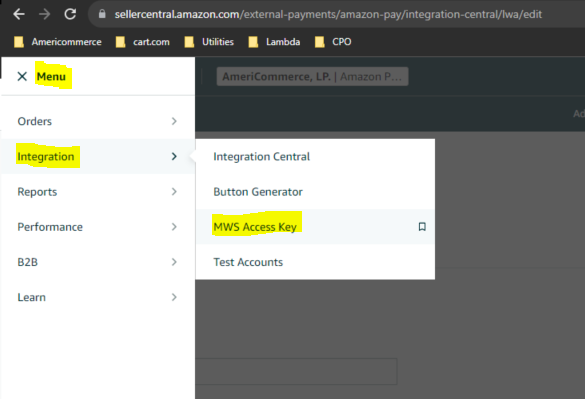585x399 pixels.
Task: Reload the page with the refresh icon
Action: [70, 15]
